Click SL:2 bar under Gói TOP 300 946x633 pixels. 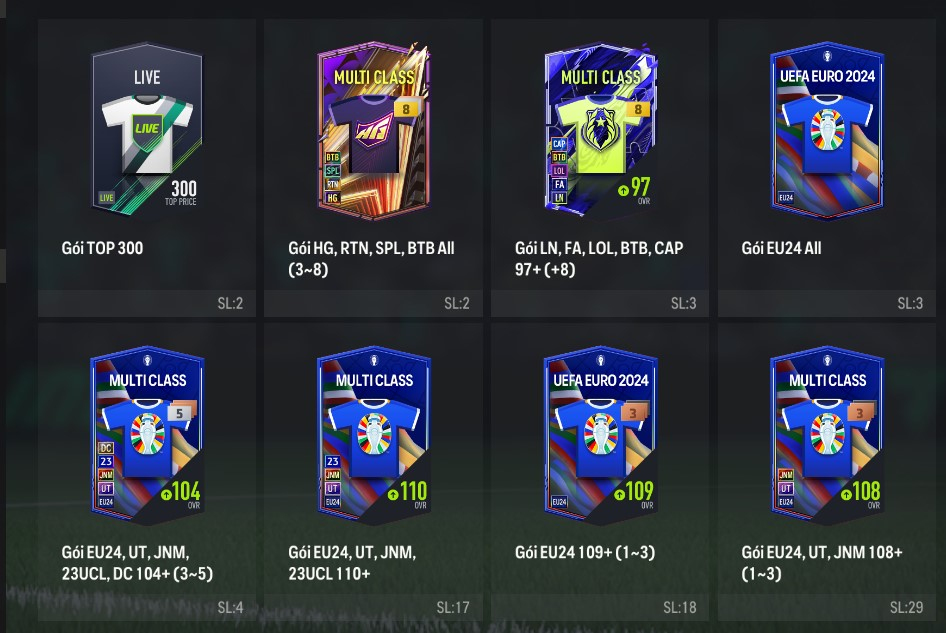tap(147, 303)
